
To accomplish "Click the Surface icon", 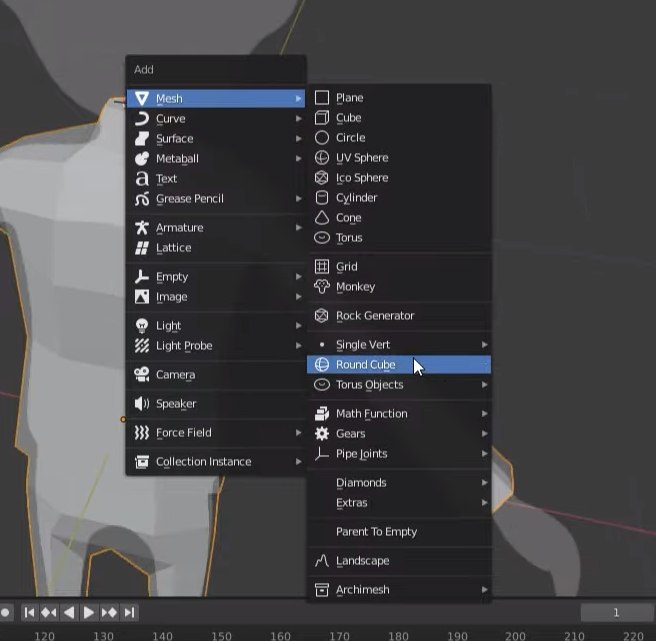I will (142, 138).
